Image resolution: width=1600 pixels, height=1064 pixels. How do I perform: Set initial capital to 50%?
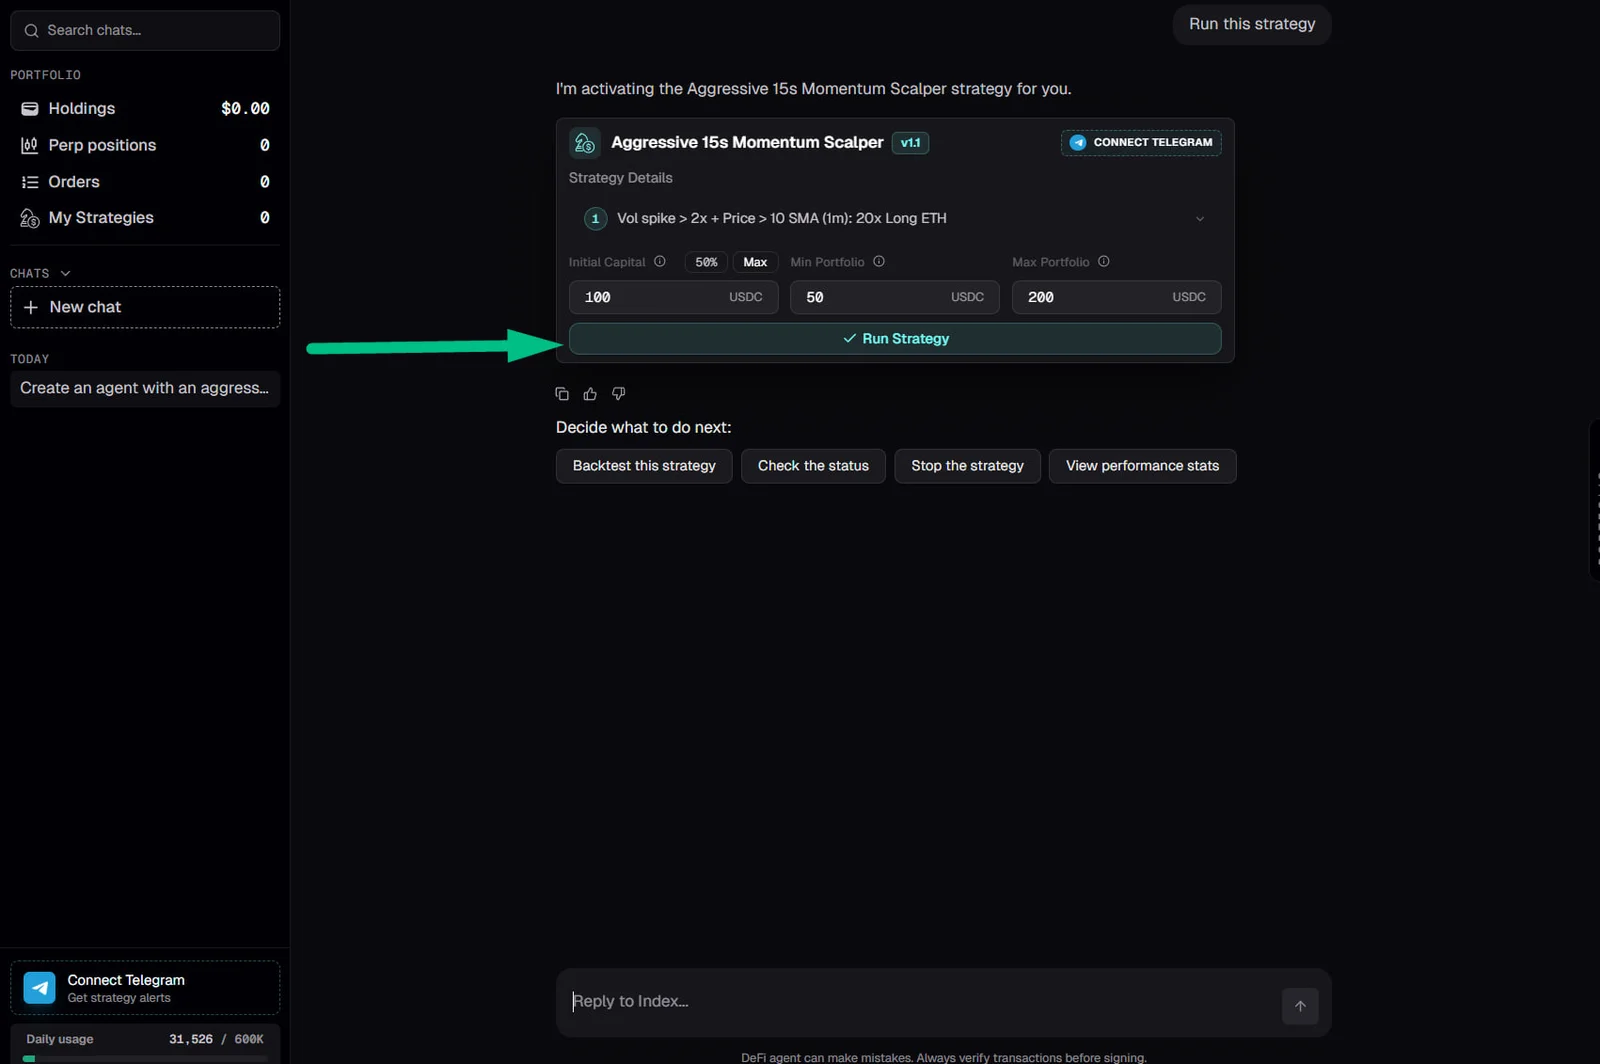pos(706,262)
